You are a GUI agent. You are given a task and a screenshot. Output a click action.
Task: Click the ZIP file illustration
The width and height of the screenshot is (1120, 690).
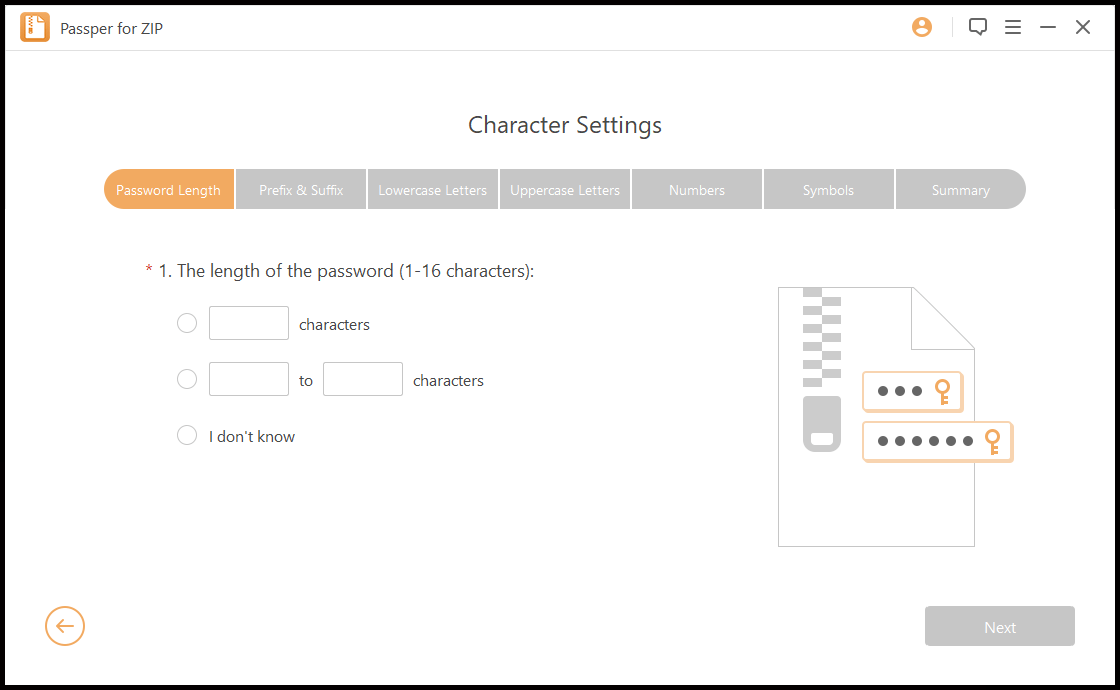coord(895,416)
